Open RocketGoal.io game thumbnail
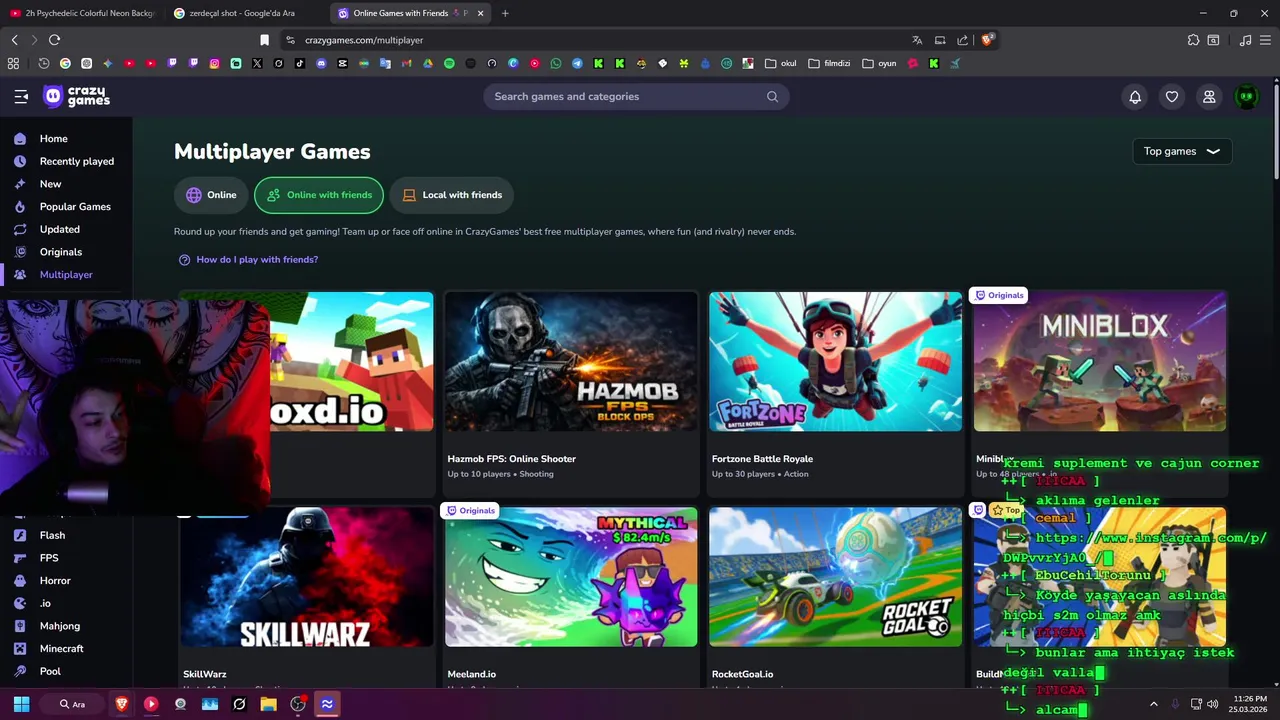Screen dimensions: 1280x720 836,577
